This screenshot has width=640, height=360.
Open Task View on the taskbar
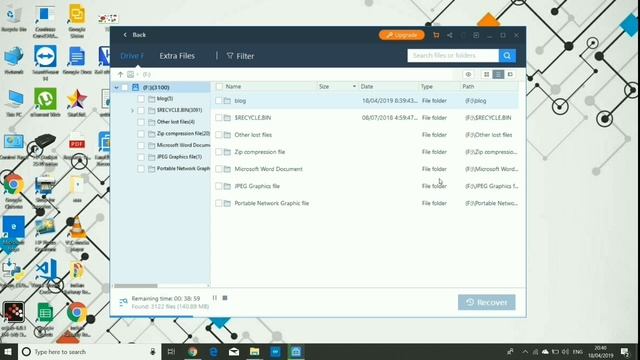[x=171, y=351]
